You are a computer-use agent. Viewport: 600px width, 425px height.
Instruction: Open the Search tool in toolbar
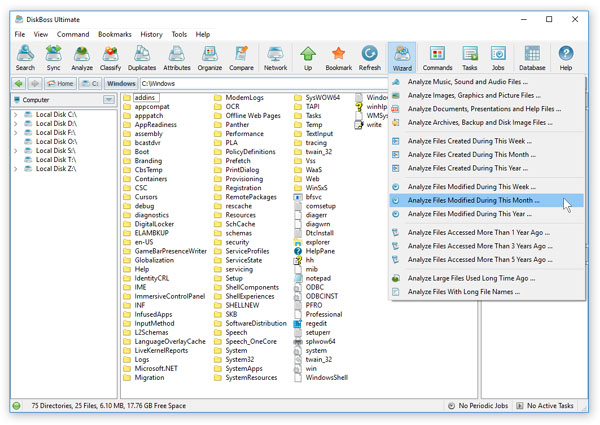click(x=25, y=58)
